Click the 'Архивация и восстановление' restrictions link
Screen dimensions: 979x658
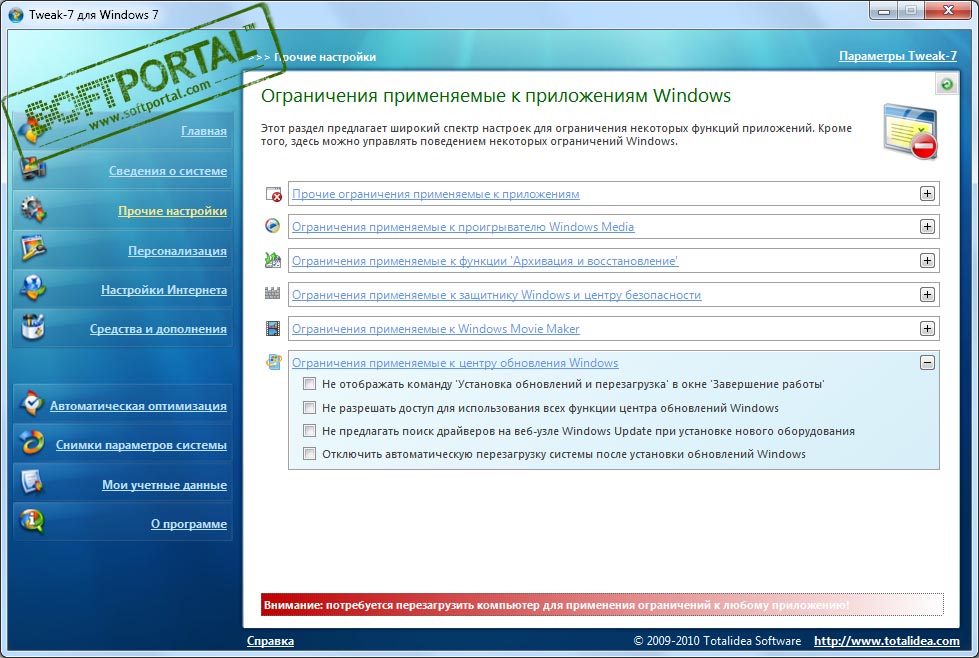pos(485,261)
